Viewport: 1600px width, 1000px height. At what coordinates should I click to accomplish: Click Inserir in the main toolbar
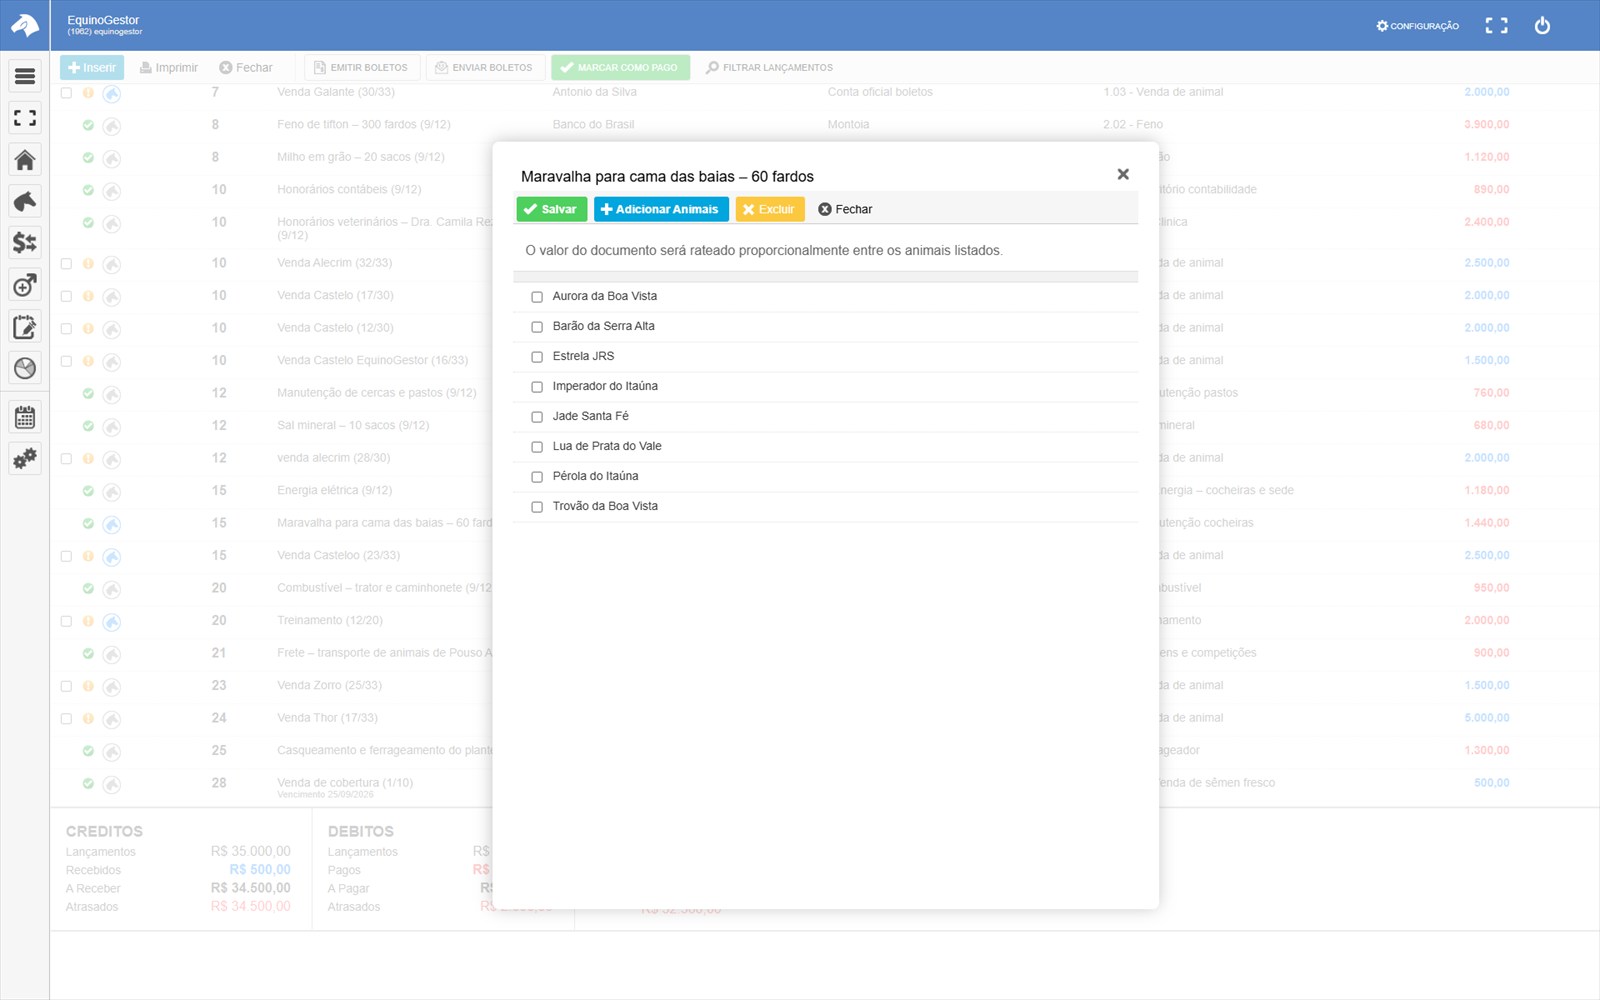[92, 67]
